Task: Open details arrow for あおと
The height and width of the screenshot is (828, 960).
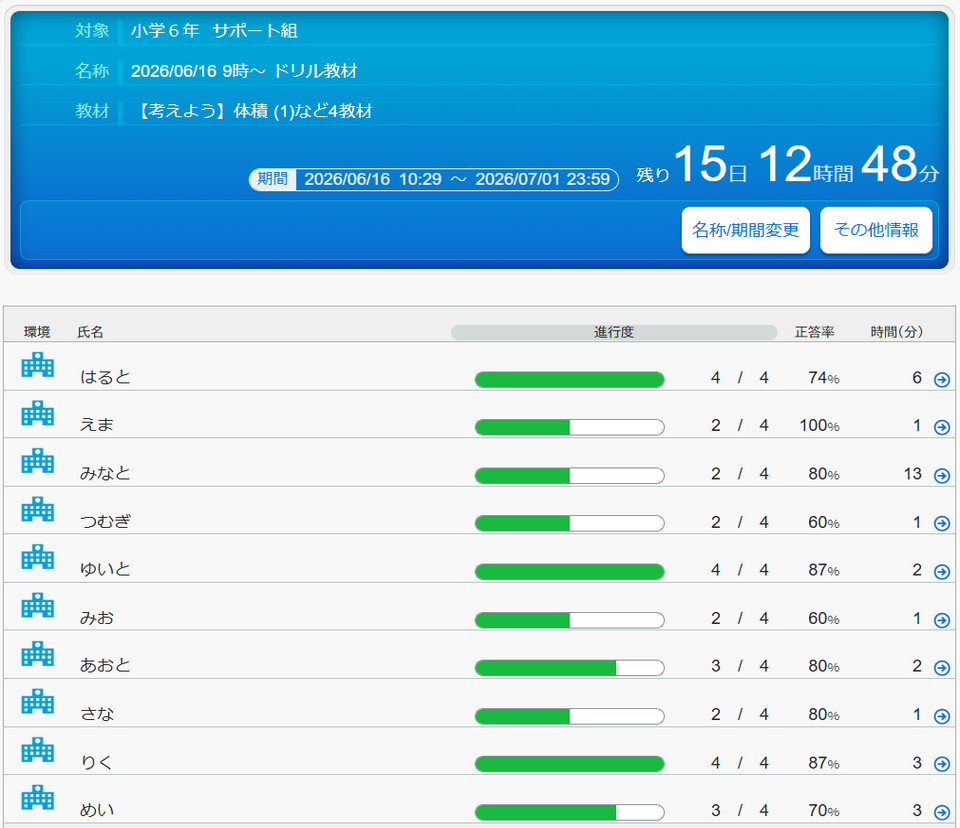Action: (x=942, y=668)
